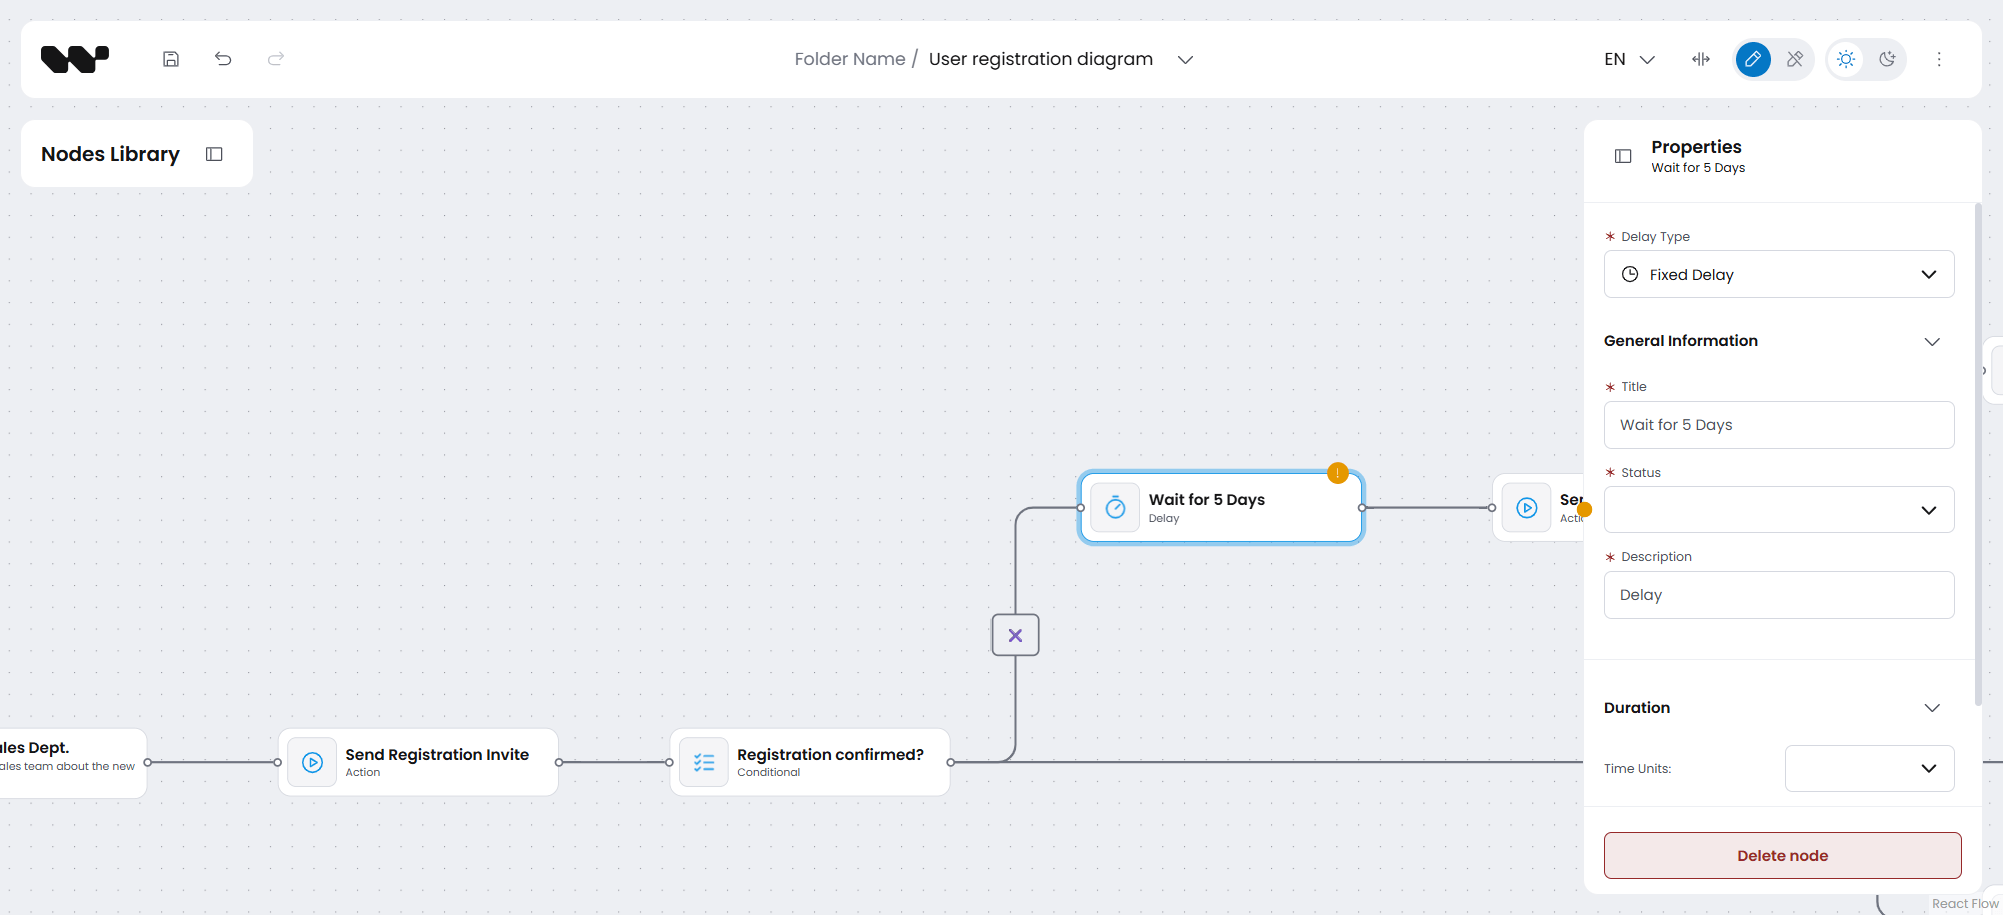Screen dimensions: 2003x915
Task: Click the Description input field
Action: tap(1779, 595)
